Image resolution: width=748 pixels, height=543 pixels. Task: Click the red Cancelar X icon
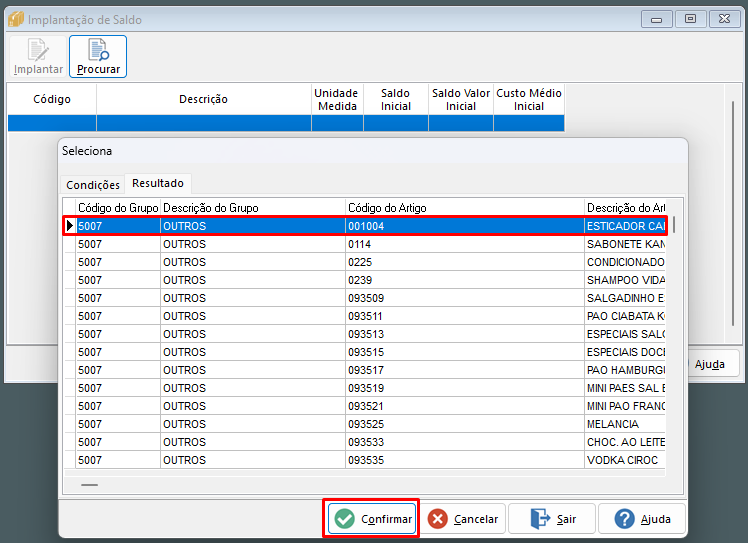(437, 519)
